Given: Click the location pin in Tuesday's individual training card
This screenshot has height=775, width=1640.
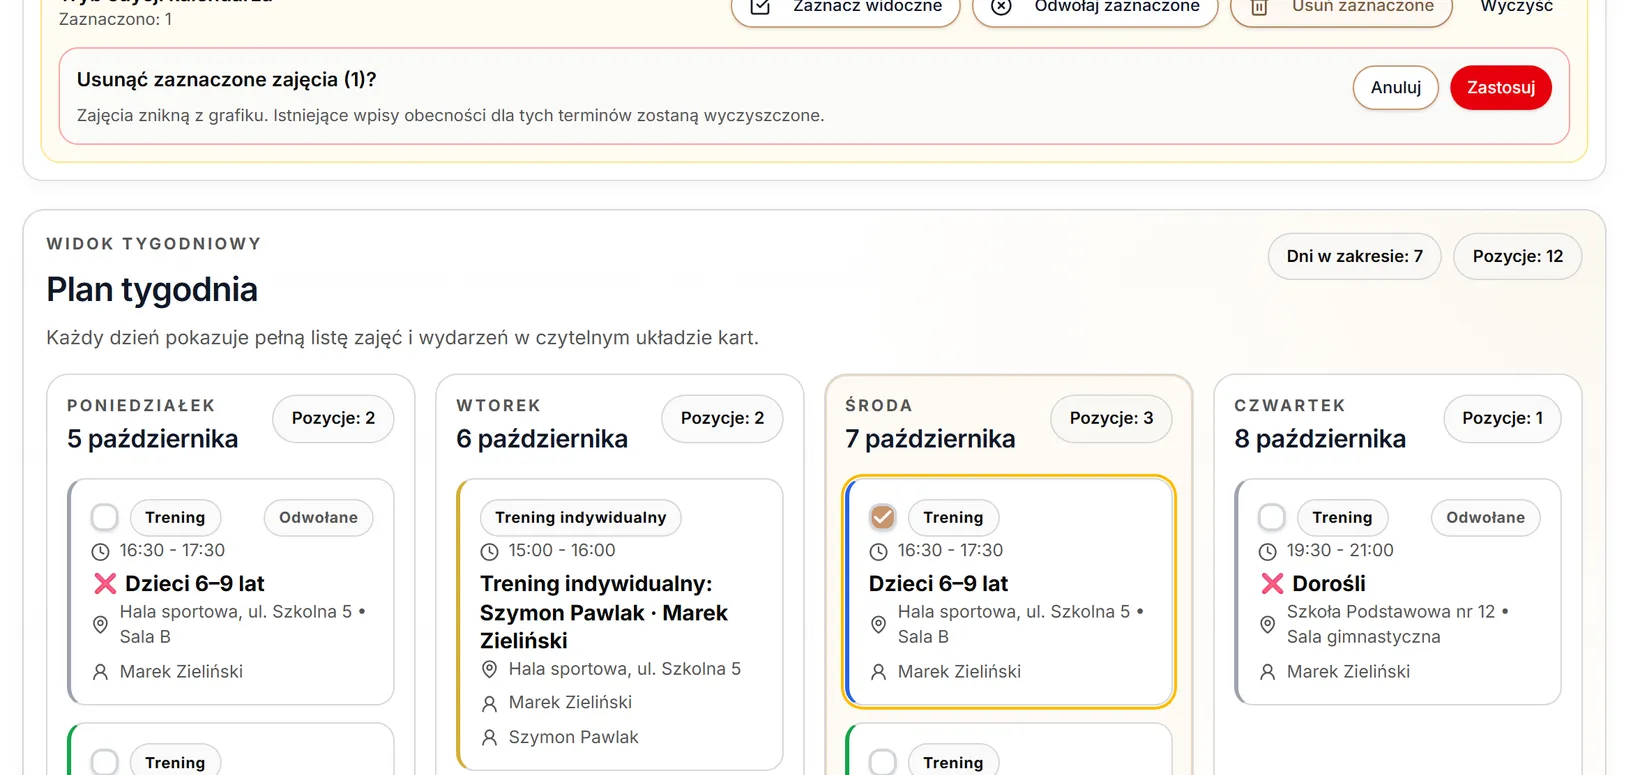Looking at the screenshot, I should [x=489, y=669].
